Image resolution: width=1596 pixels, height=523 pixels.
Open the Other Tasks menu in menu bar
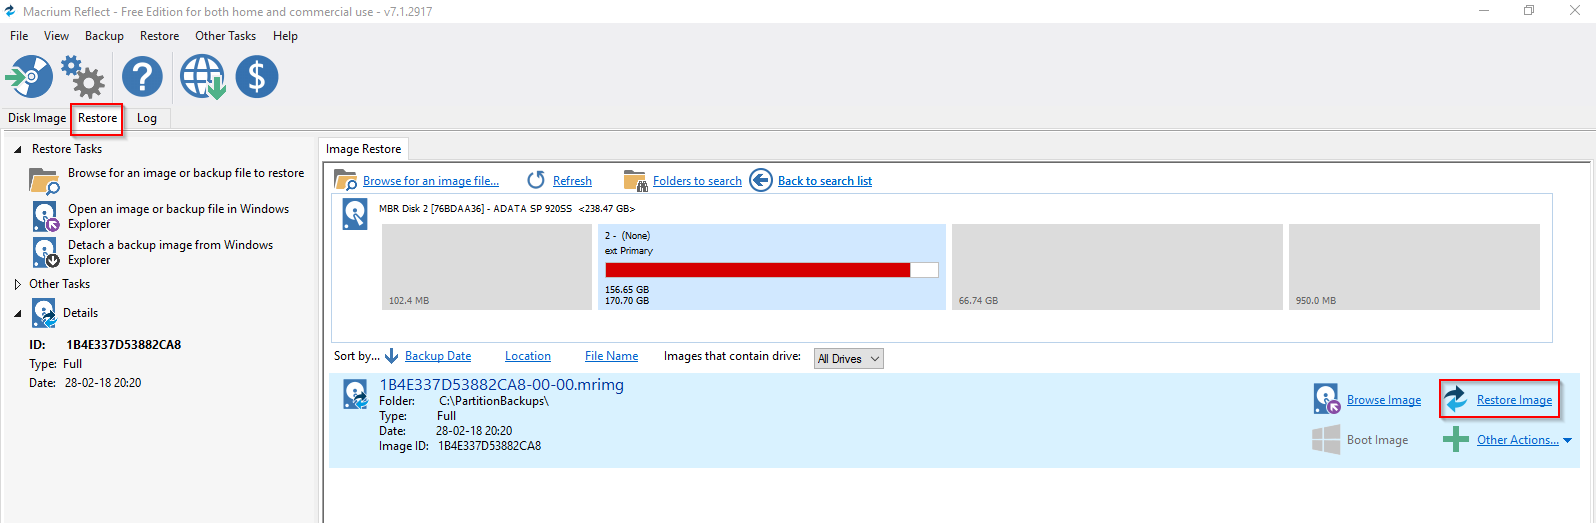(x=225, y=36)
